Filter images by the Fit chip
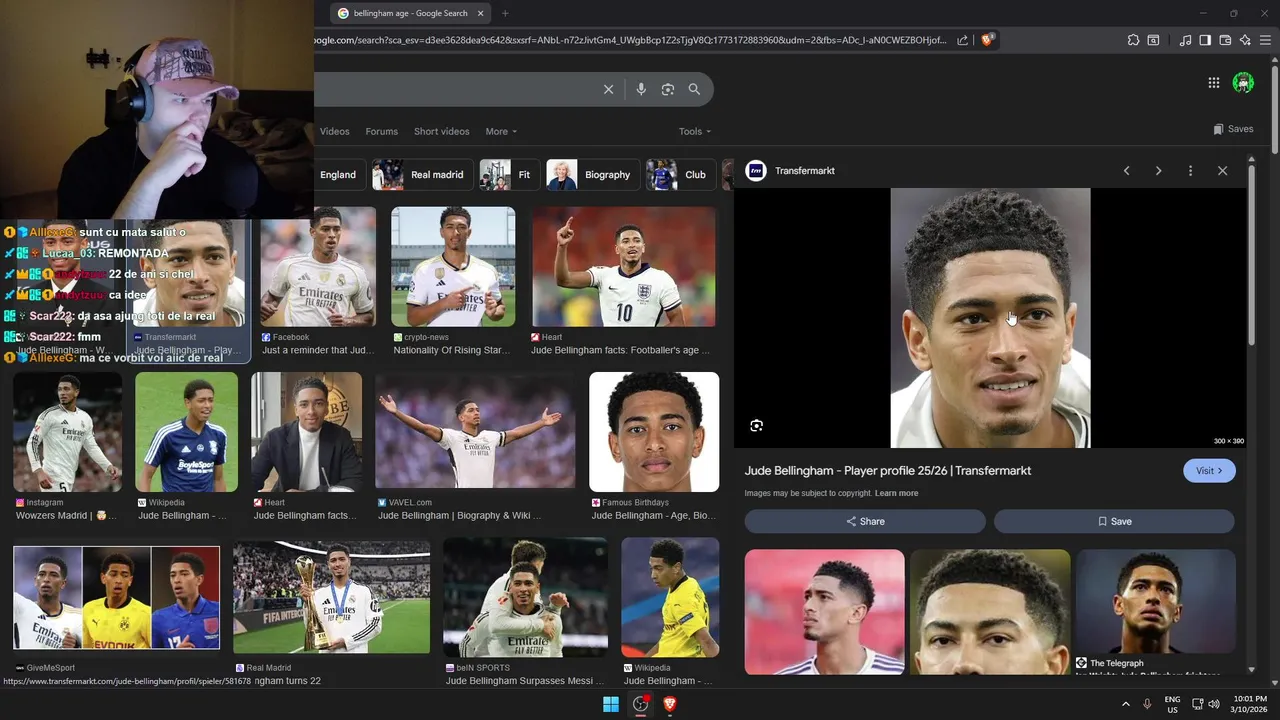Screen dimensions: 1280x720 (x=509, y=174)
